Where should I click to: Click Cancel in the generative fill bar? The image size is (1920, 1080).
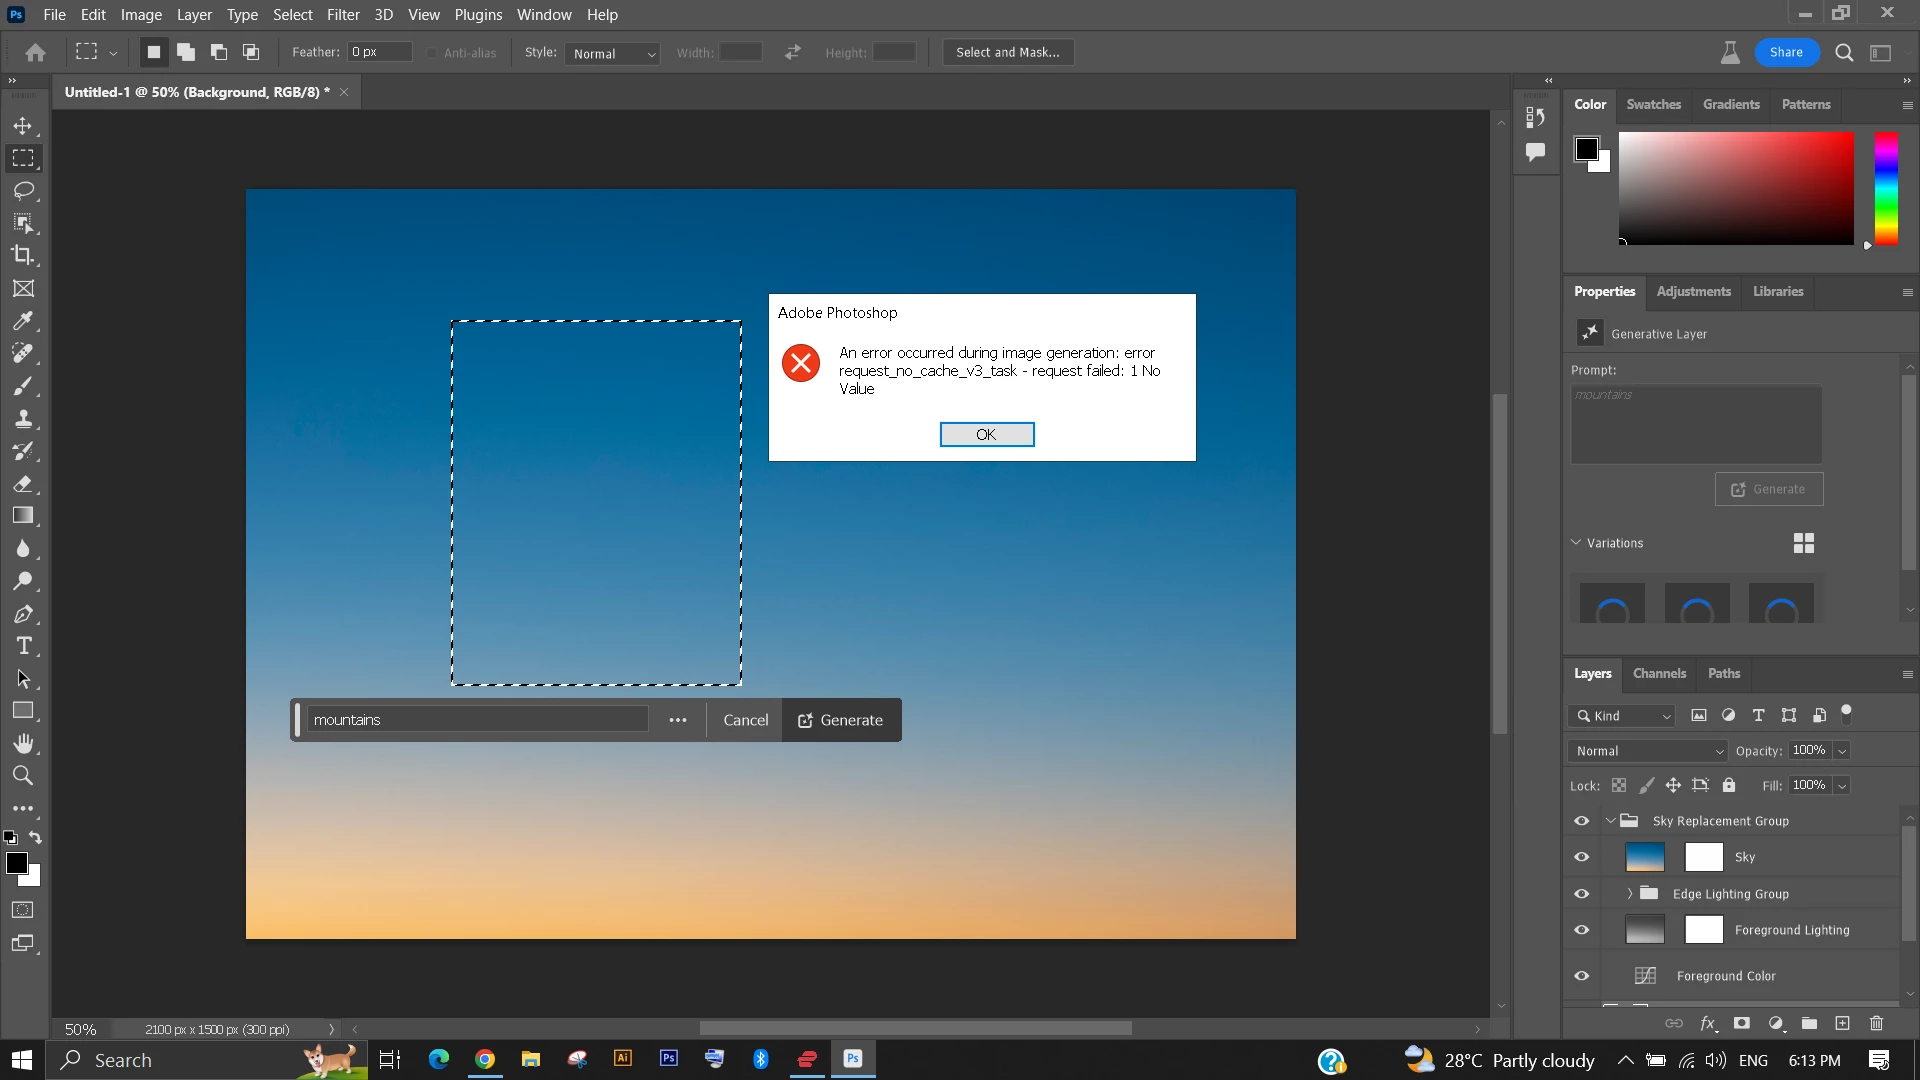point(745,720)
